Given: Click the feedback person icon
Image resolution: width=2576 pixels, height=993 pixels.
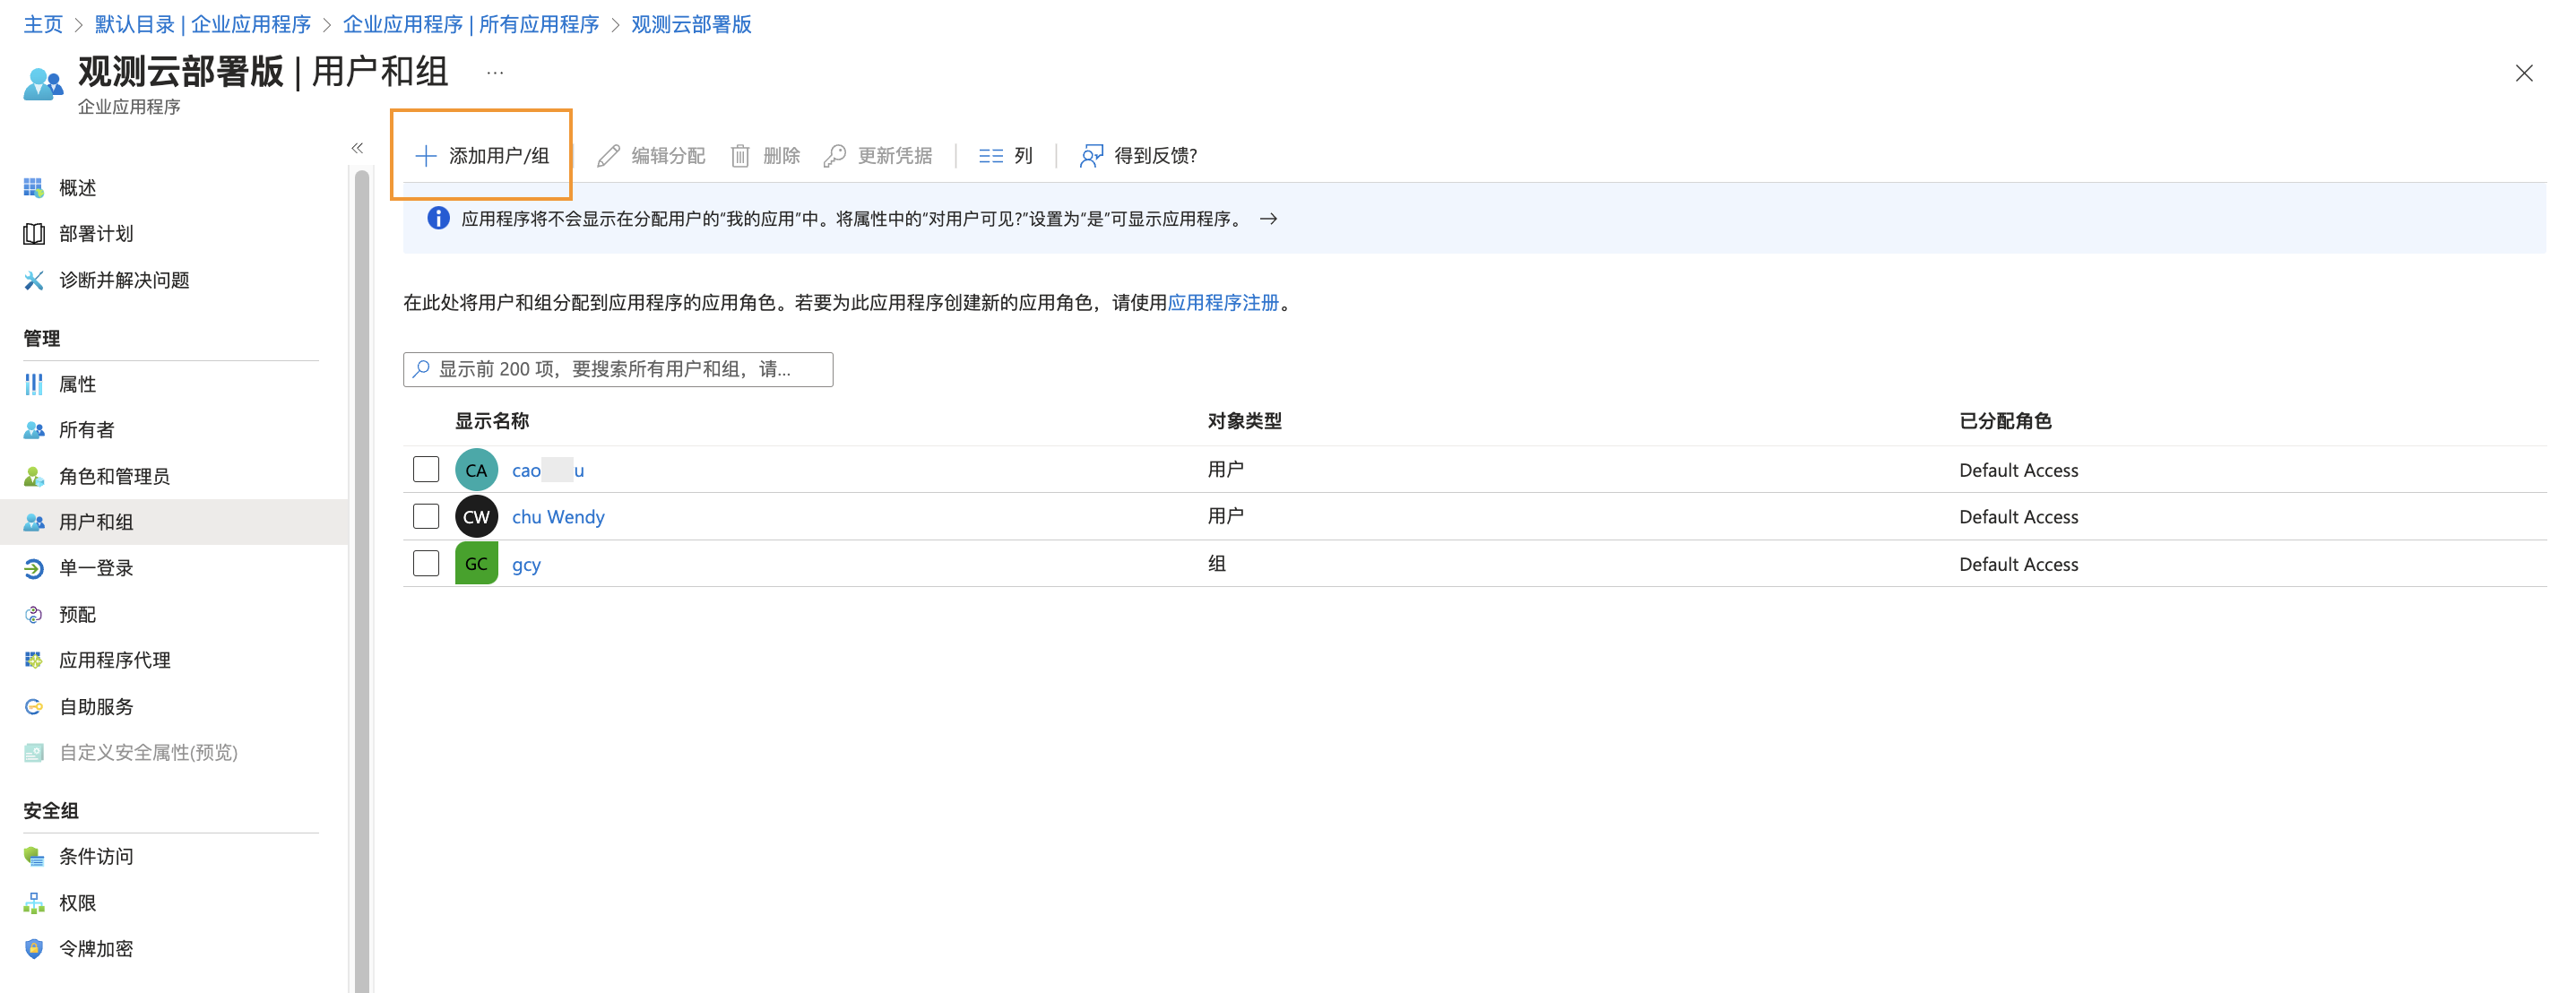Looking at the screenshot, I should [1091, 156].
